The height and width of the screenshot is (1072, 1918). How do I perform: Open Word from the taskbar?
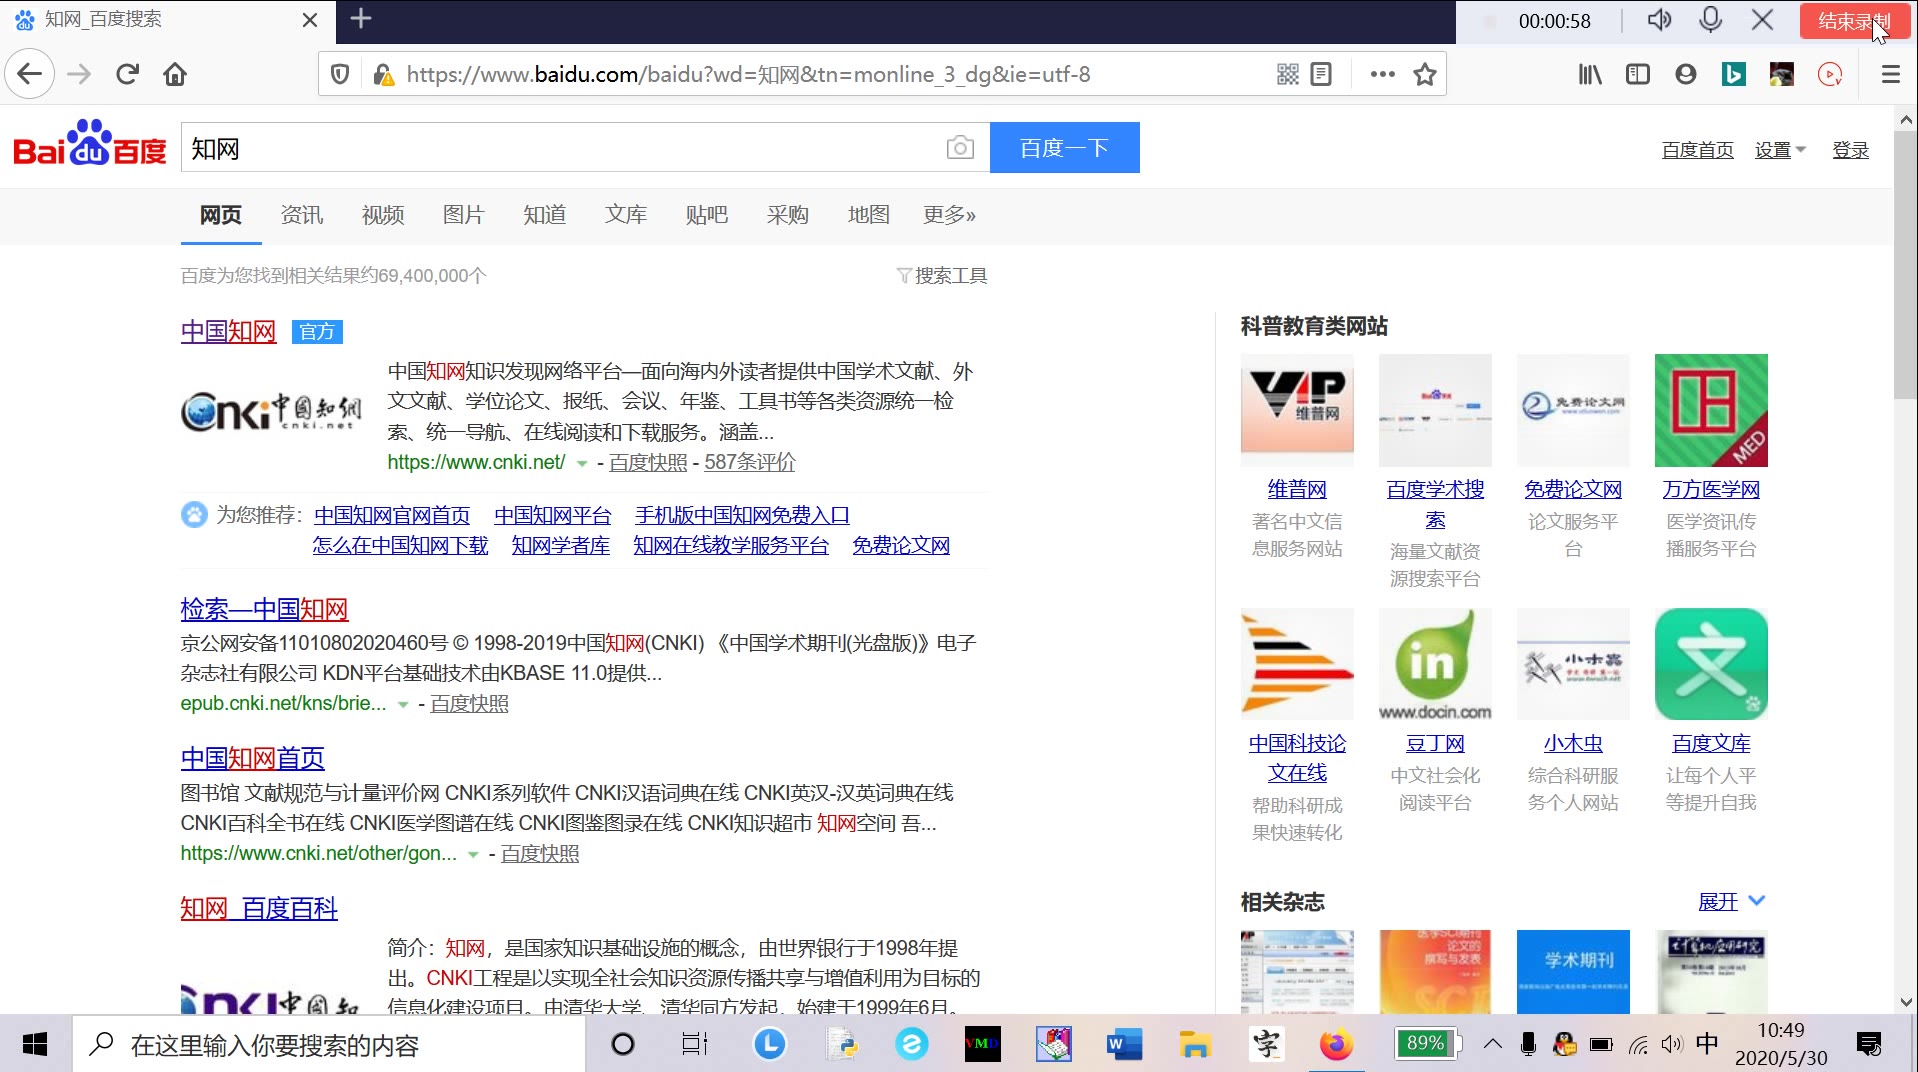coord(1124,1045)
